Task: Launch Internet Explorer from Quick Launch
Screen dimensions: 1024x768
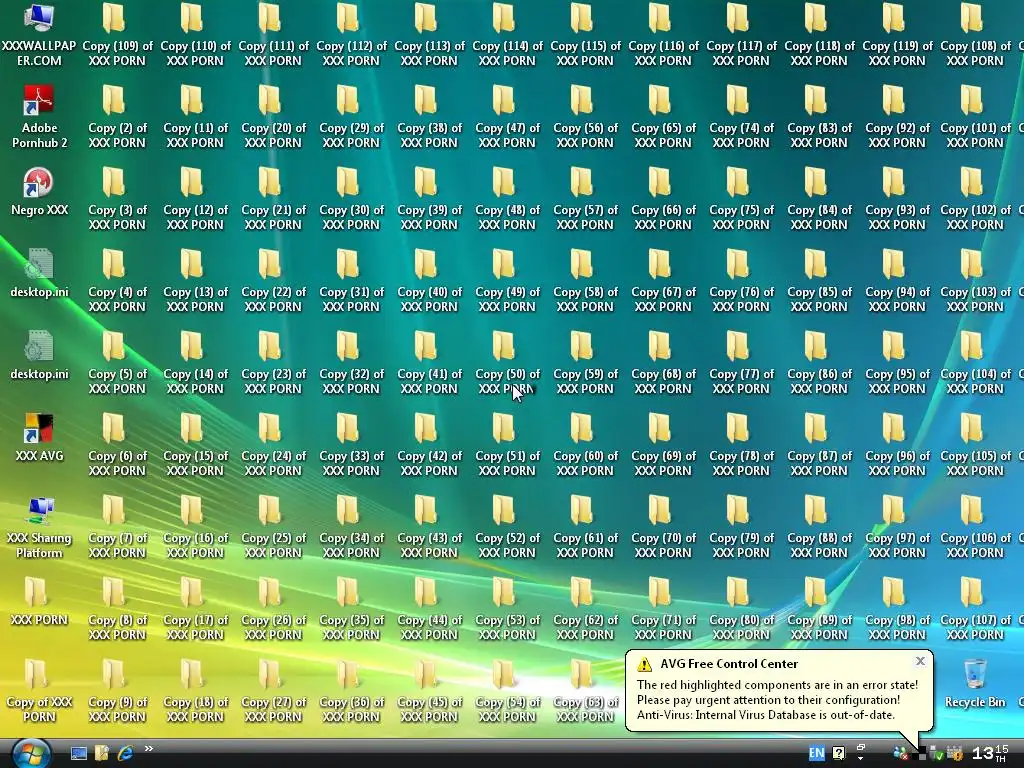Action: [125, 754]
